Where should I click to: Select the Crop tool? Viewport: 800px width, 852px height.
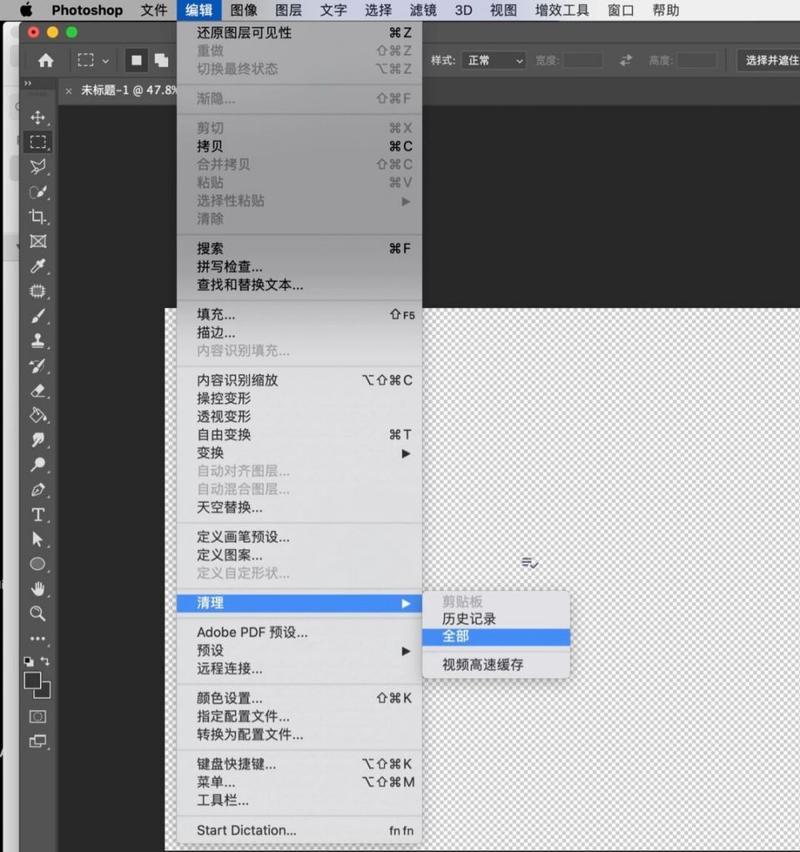tap(38, 216)
